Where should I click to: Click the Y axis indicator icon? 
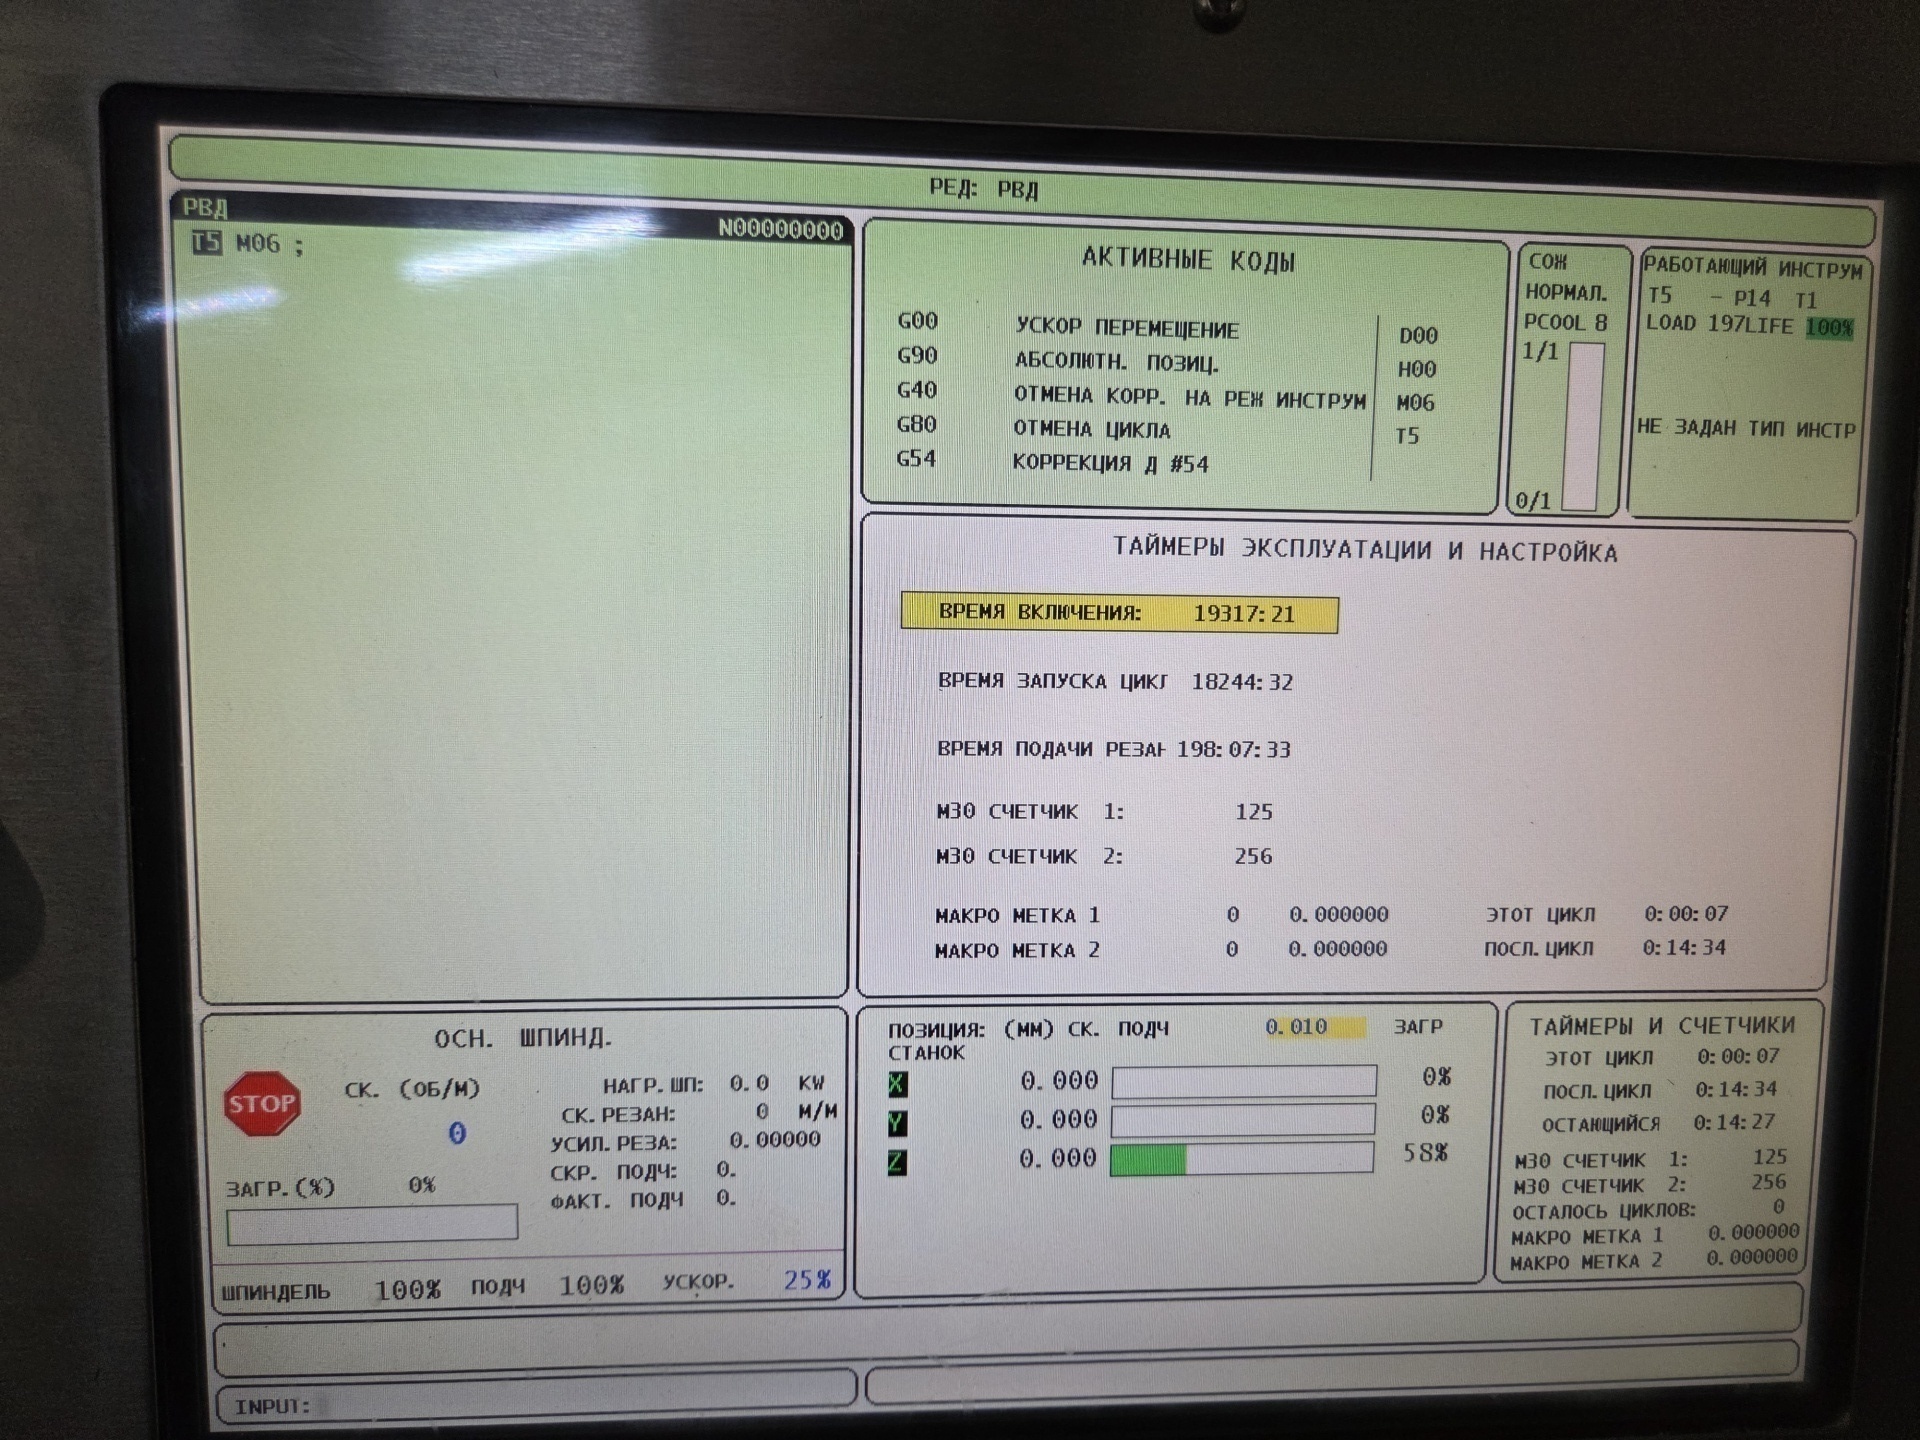(x=897, y=1123)
